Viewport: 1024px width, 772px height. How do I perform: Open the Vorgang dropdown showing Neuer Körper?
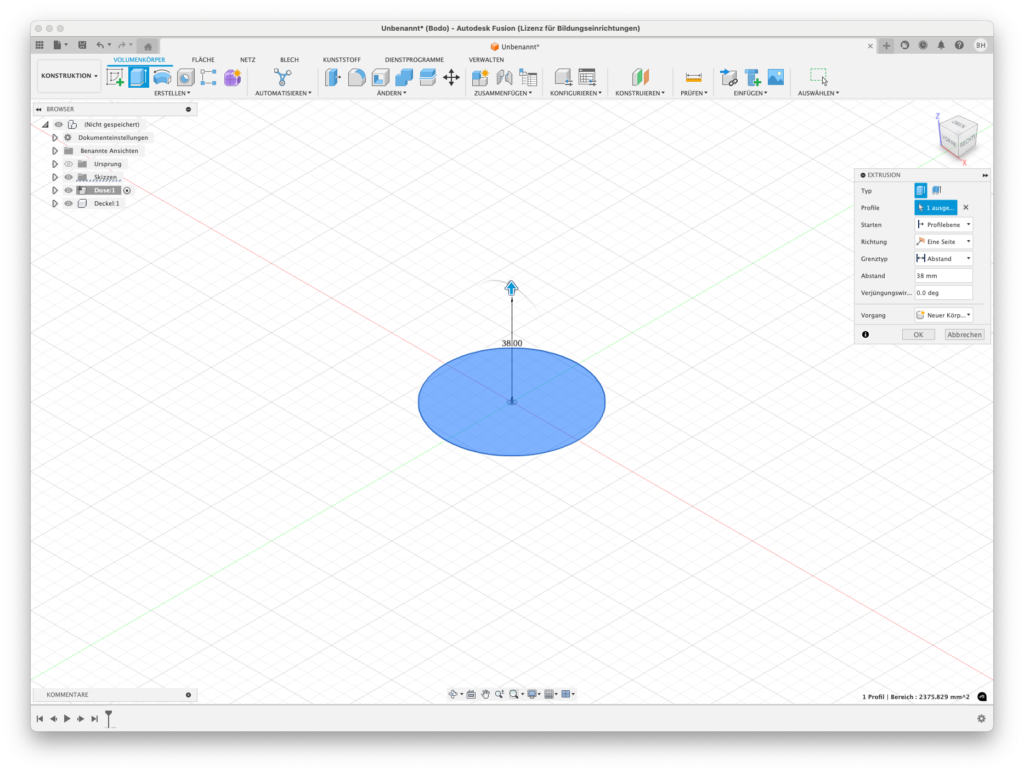943,315
